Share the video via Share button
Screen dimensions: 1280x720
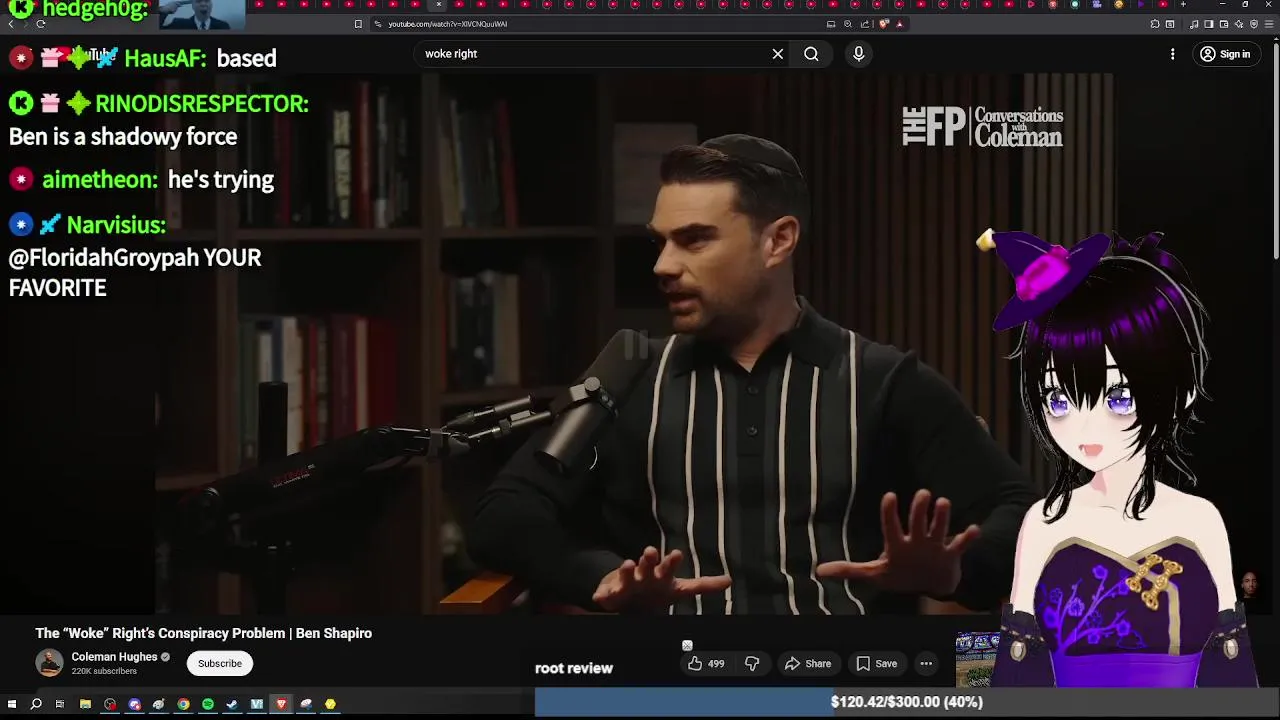point(808,663)
